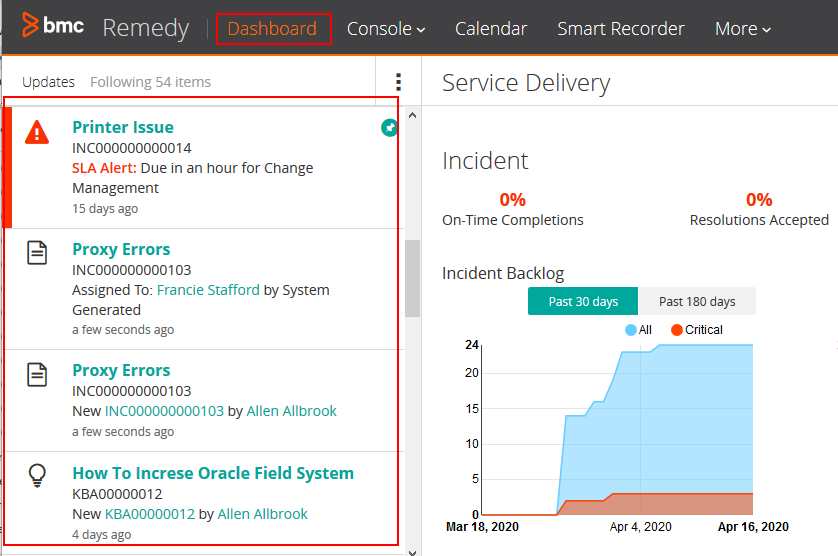Open Allen Allbrook link on Proxy Errors
The height and width of the screenshot is (556, 838).
(x=291, y=411)
